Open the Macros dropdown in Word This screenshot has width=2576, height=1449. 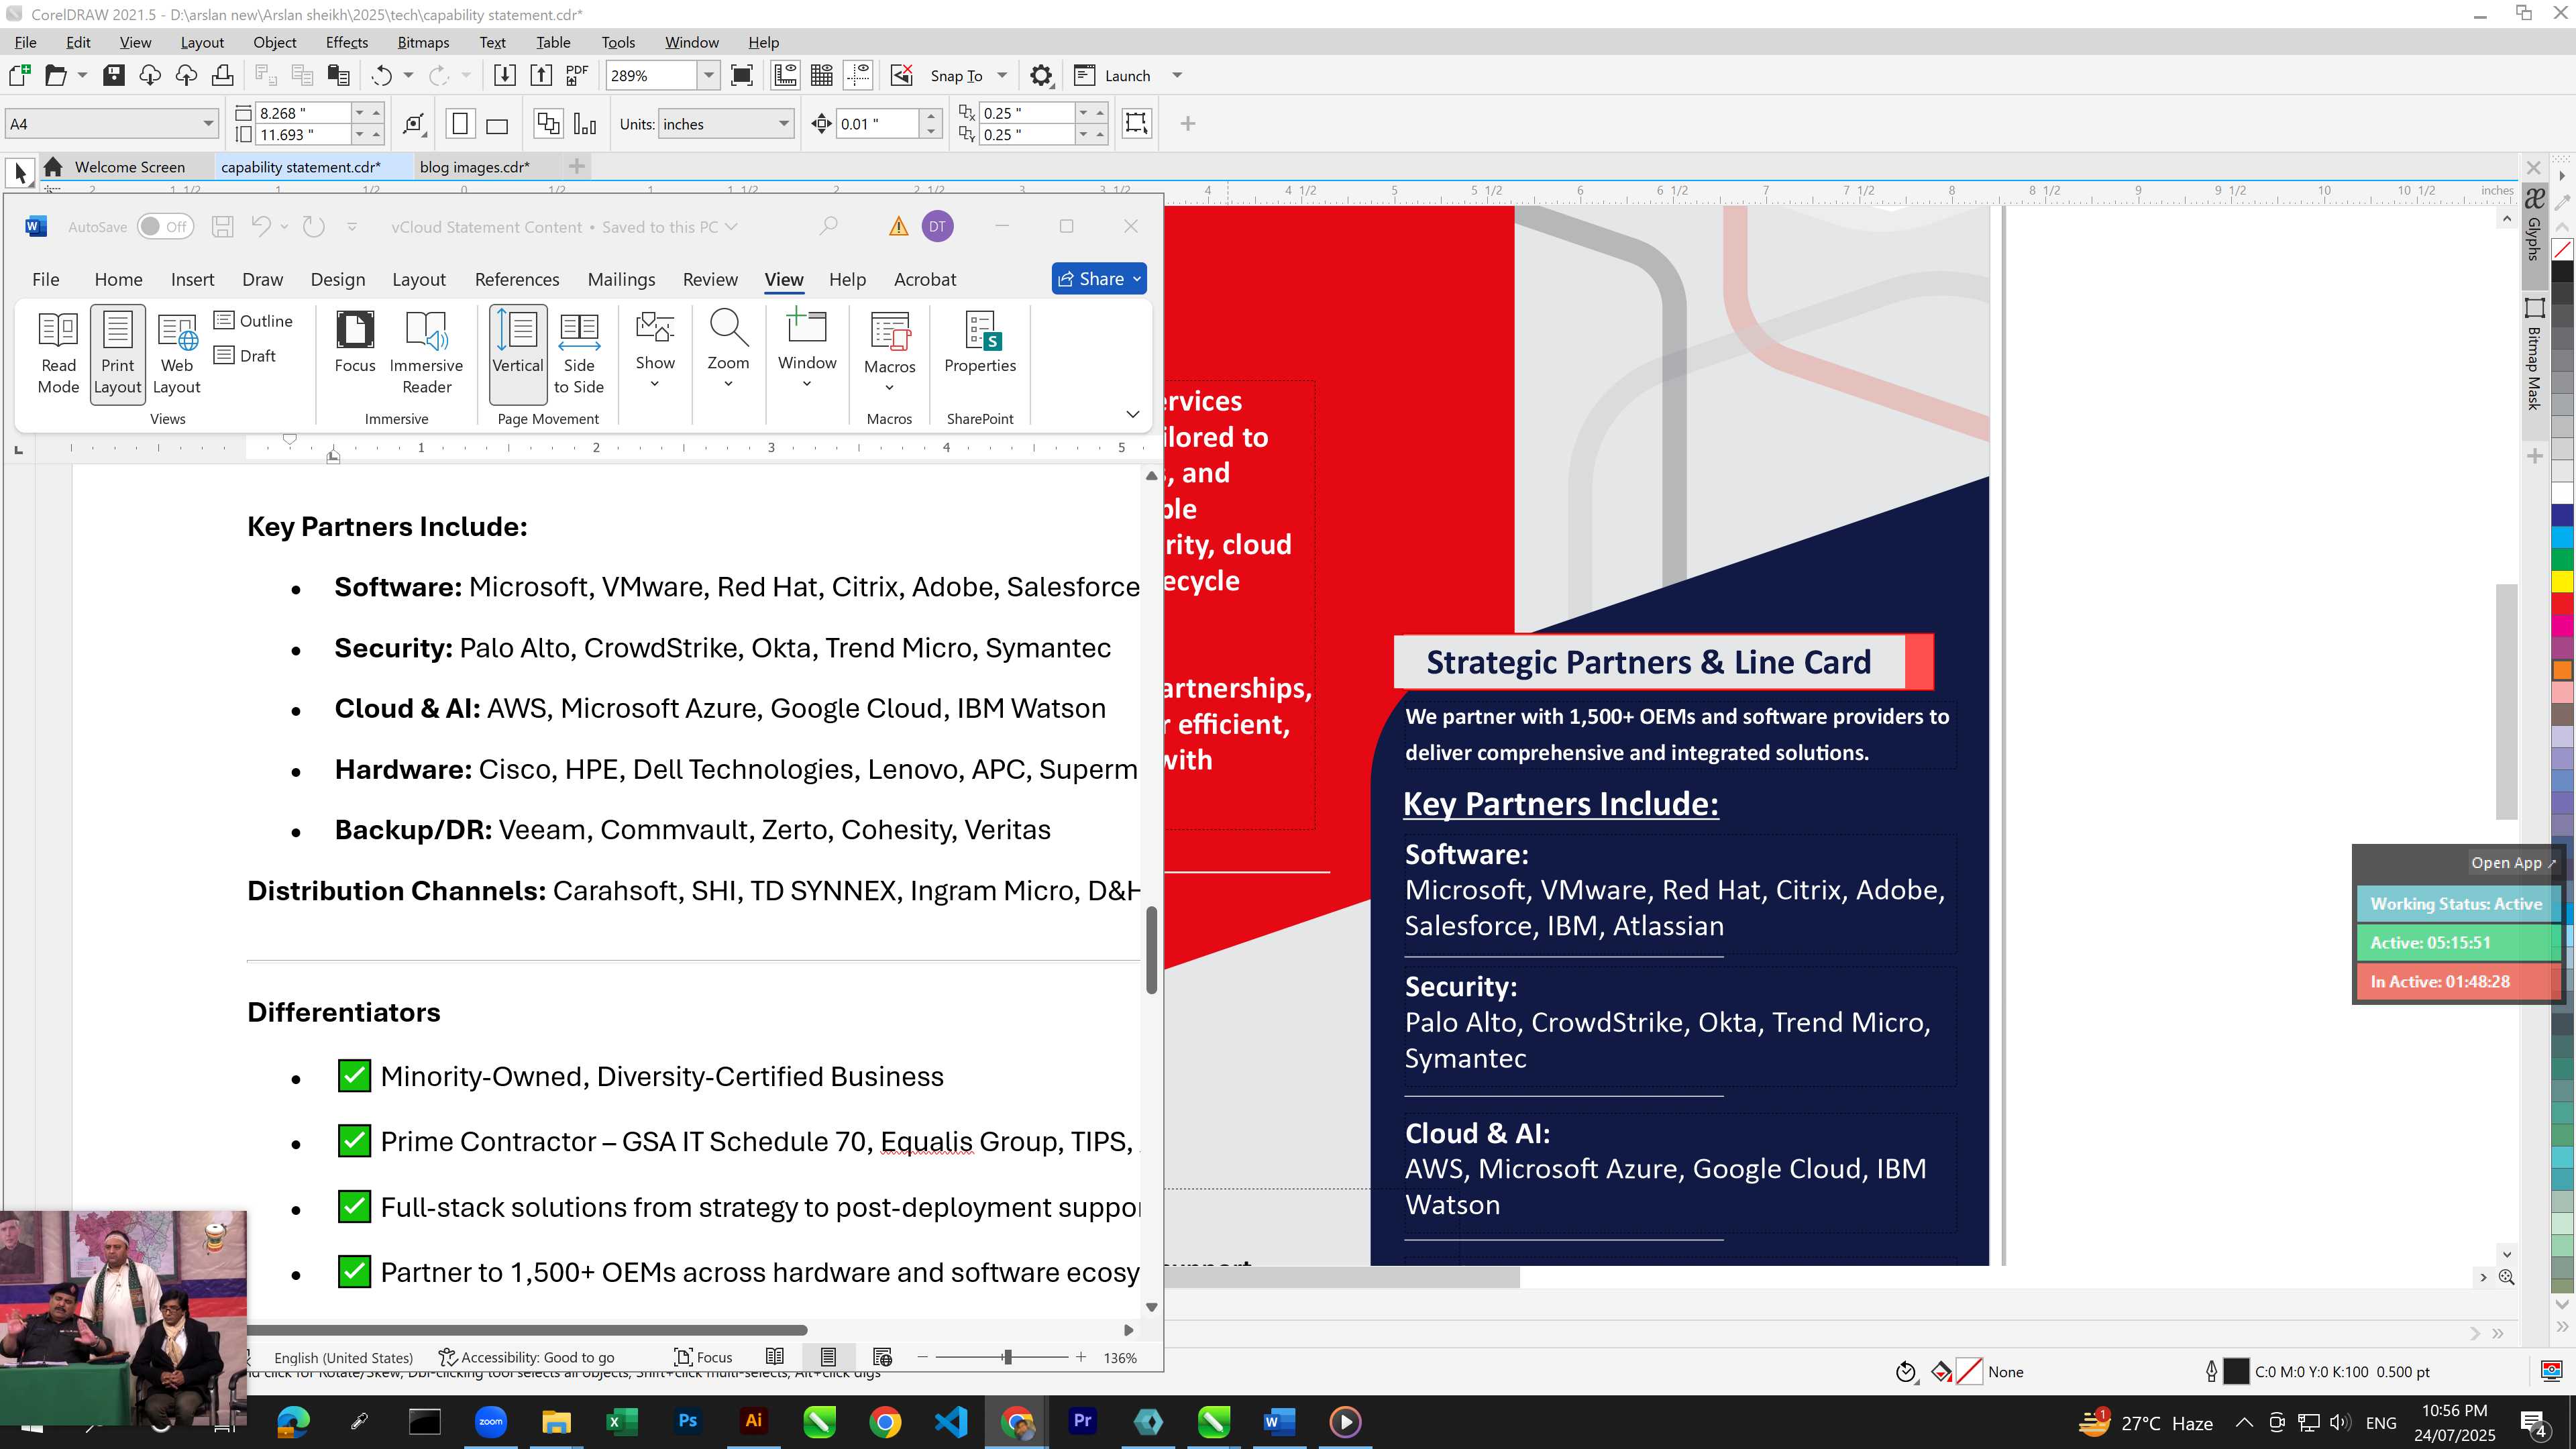pos(889,386)
